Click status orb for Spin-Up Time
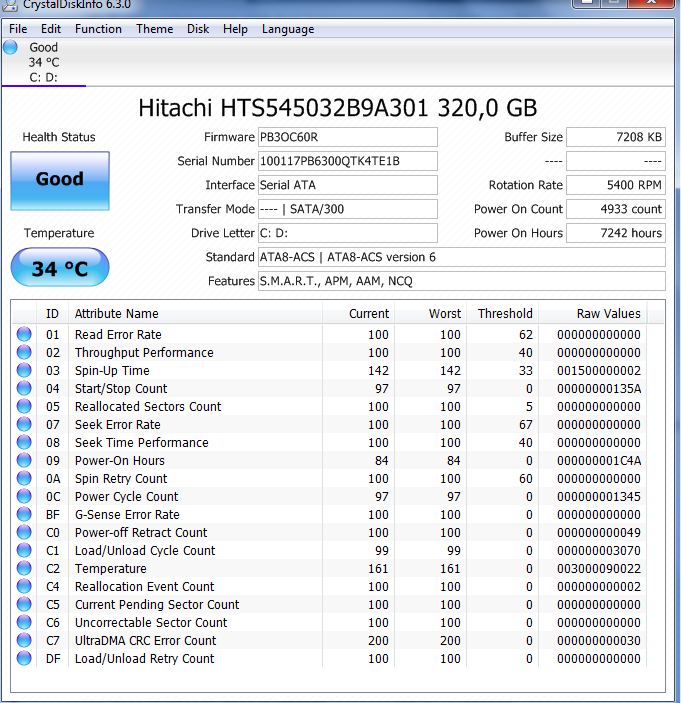 coord(24,370)
